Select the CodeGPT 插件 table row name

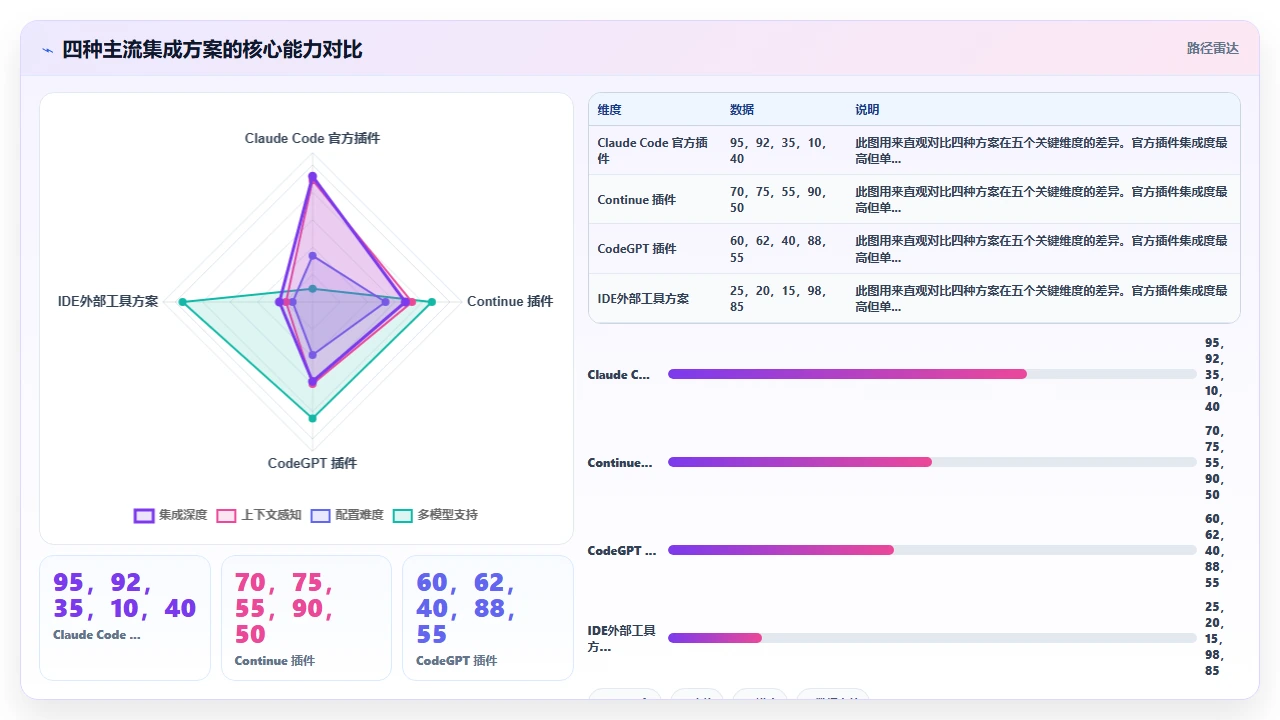[x=637, y=249]
